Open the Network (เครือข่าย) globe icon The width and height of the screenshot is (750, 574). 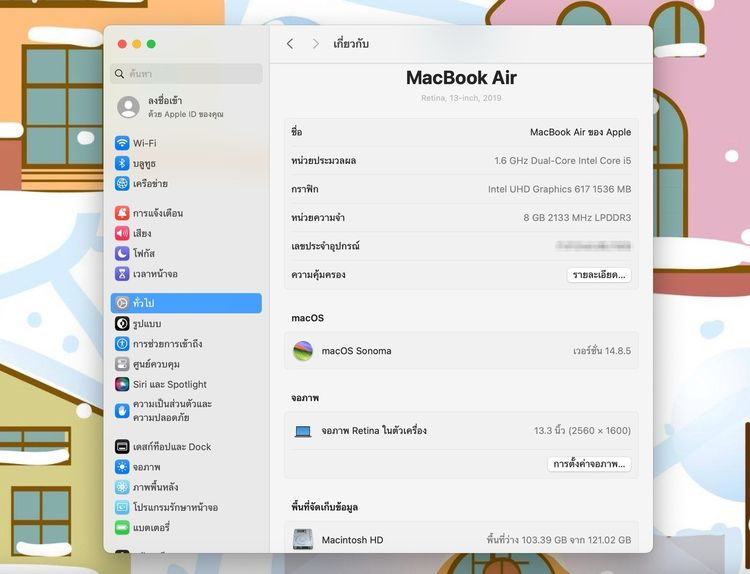pyautogui.click(x=122, y=183)
